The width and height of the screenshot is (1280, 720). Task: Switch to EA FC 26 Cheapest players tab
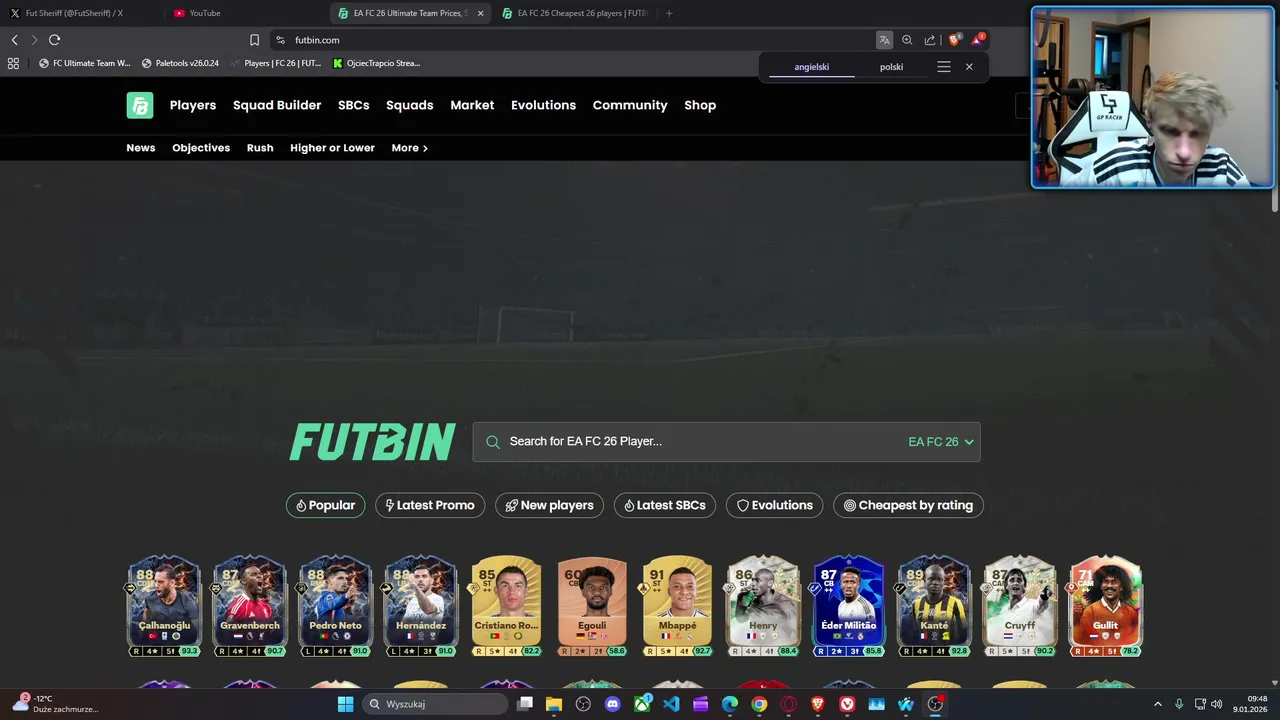[x=576, y=13]
